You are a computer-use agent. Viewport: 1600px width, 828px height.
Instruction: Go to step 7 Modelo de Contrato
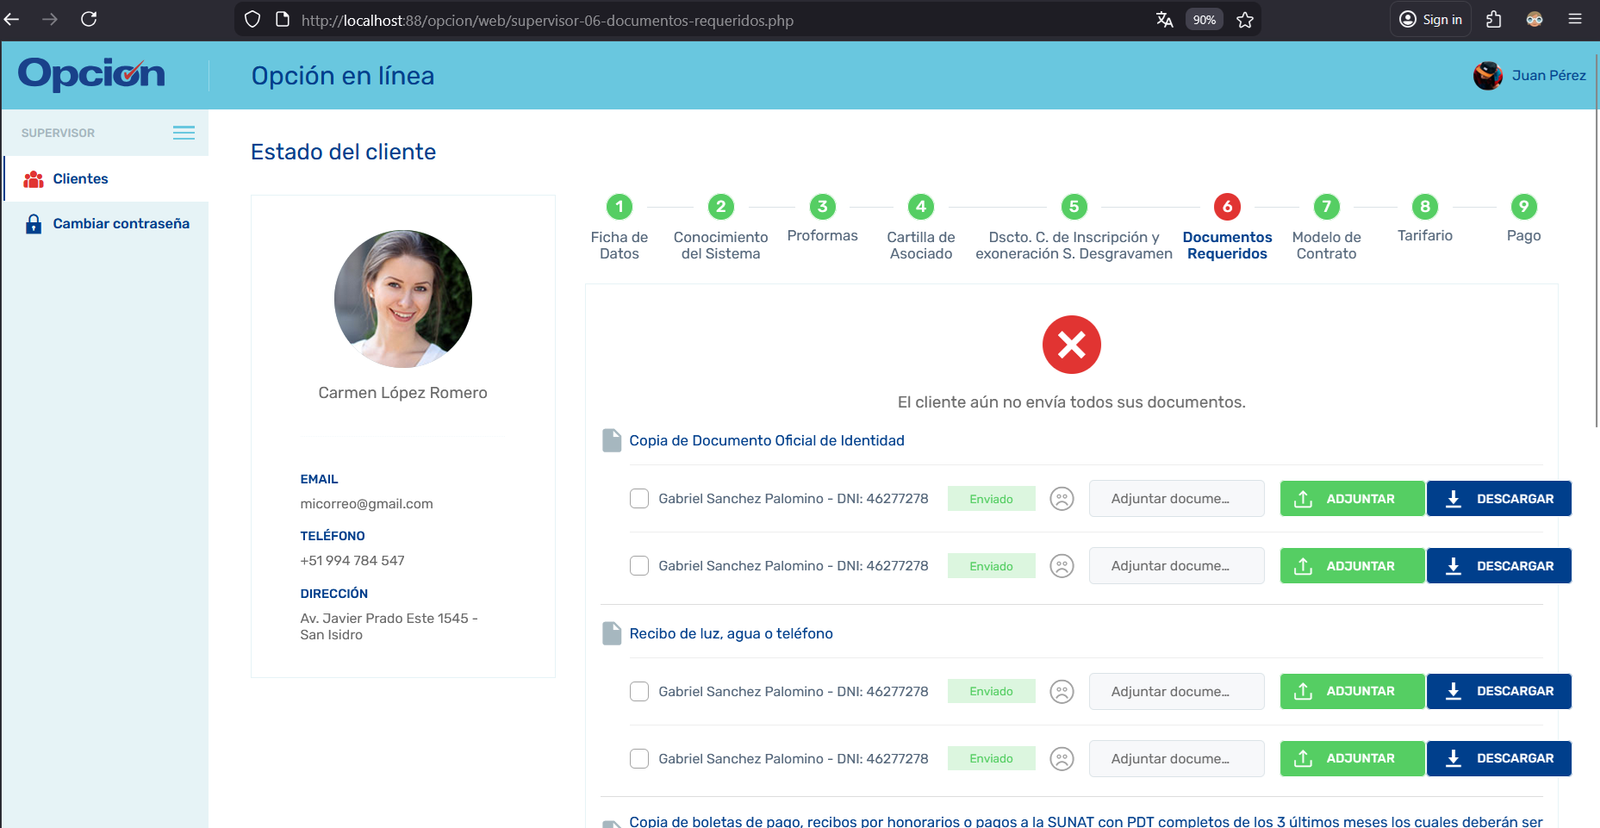click(x=1326, y=227)
